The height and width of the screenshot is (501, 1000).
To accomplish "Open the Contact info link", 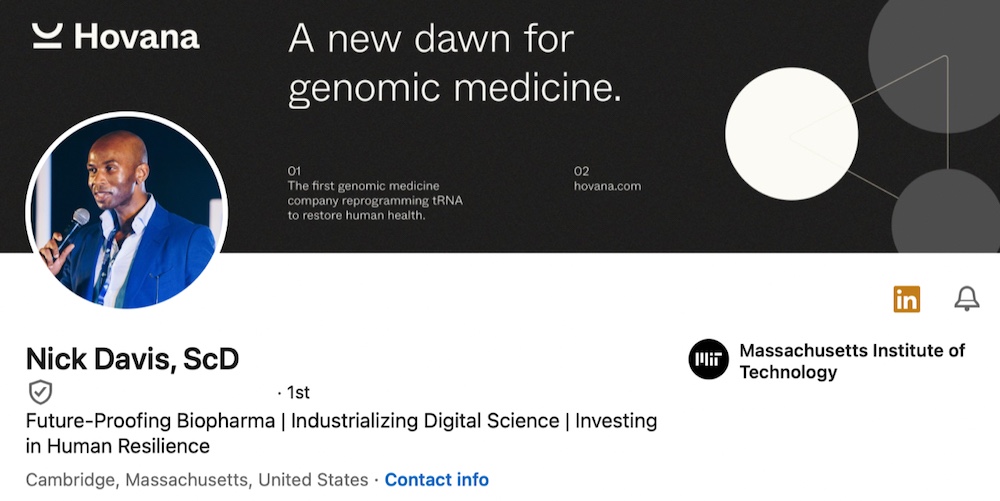I will (437, 480).
